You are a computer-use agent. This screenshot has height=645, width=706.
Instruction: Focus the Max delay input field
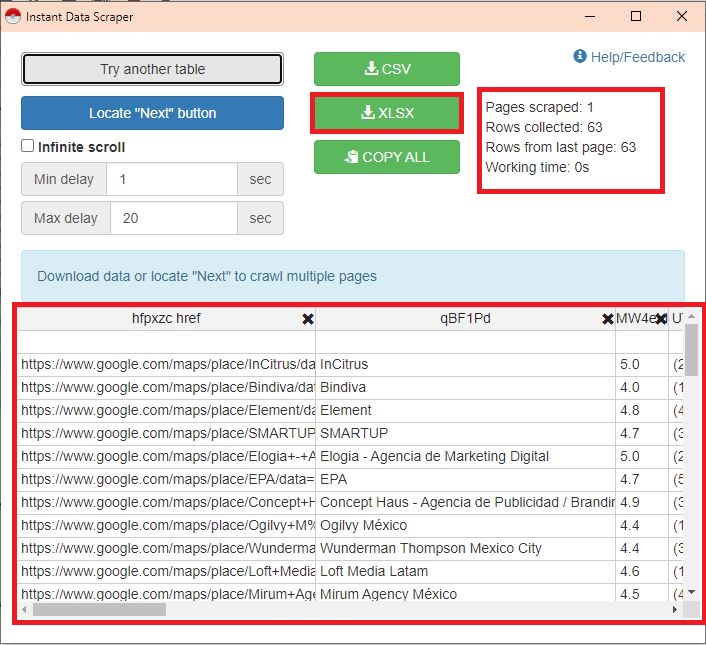pyautogui.click(x=173, y=218)
